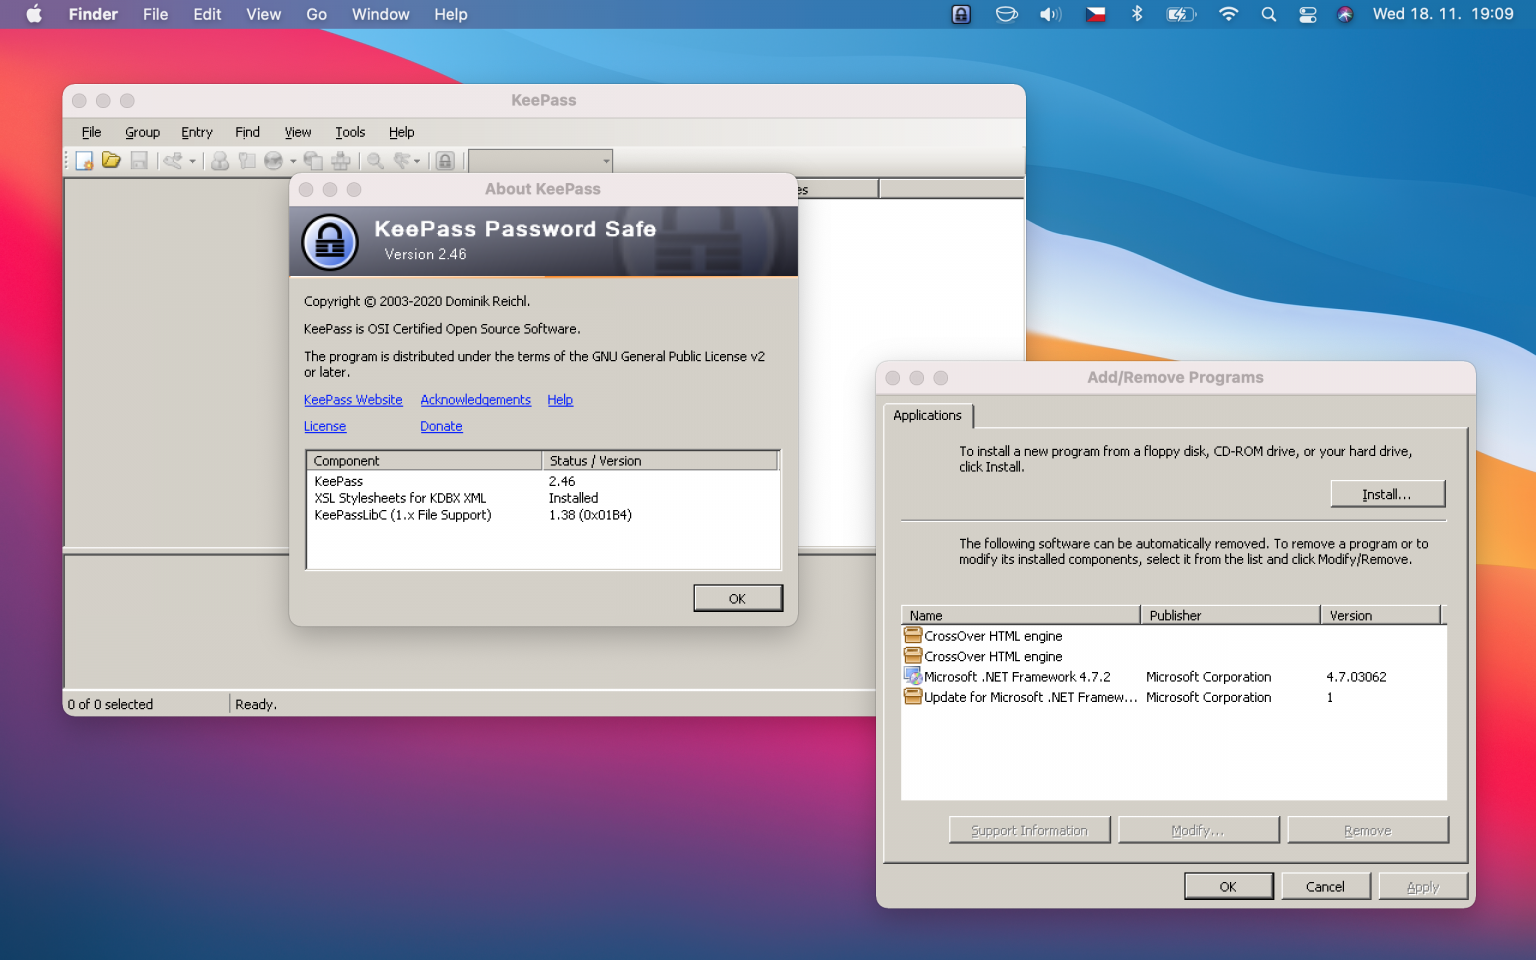The height and width of the screenshot is (960, 1536).
Task: Click the Modify... button
Action: [x=1198, y=830]
